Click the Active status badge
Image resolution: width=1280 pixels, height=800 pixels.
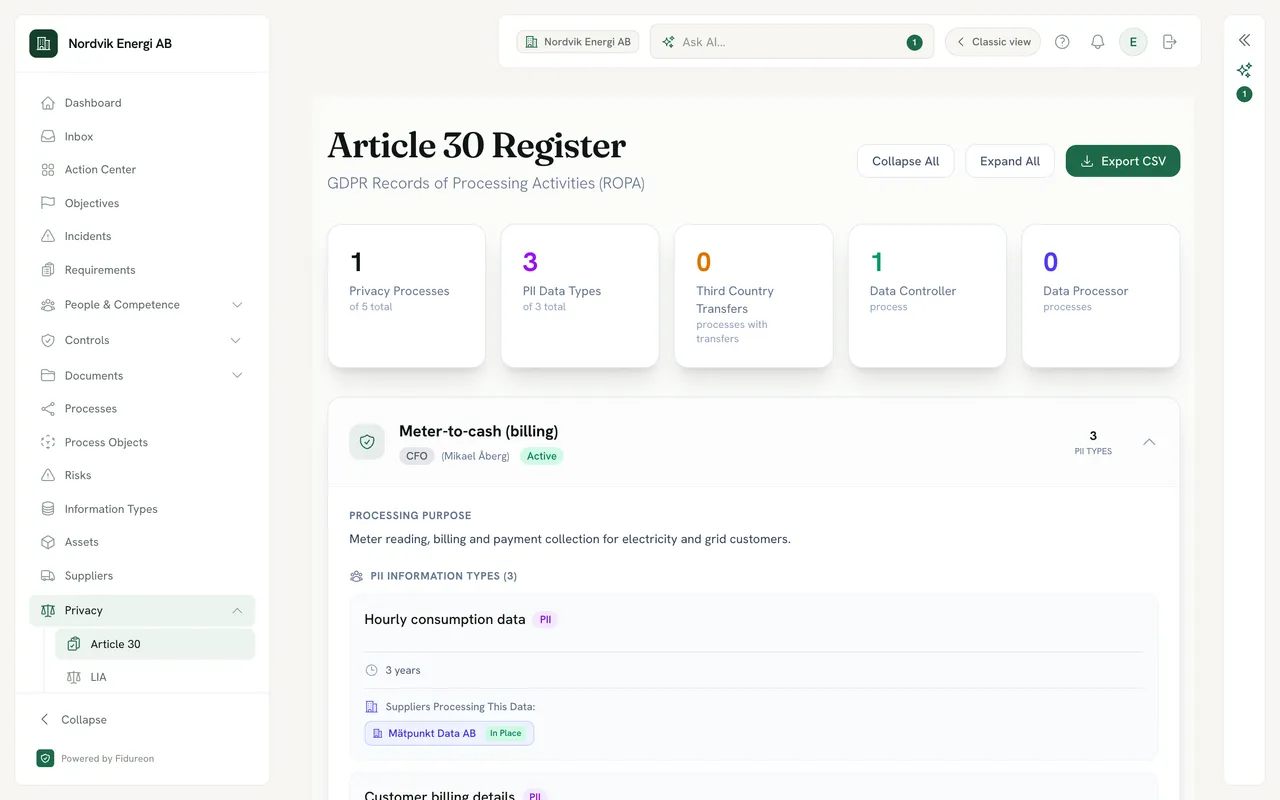tap(542, 456)
